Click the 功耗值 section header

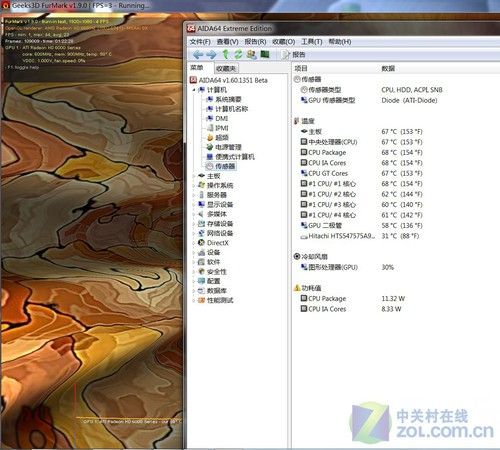point(308,288)
